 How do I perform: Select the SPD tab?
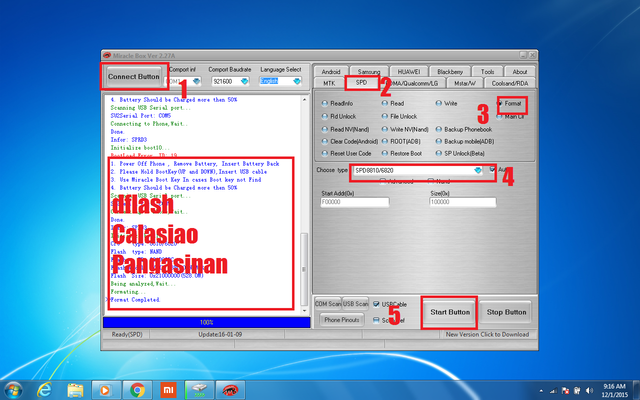coord(361,82)
